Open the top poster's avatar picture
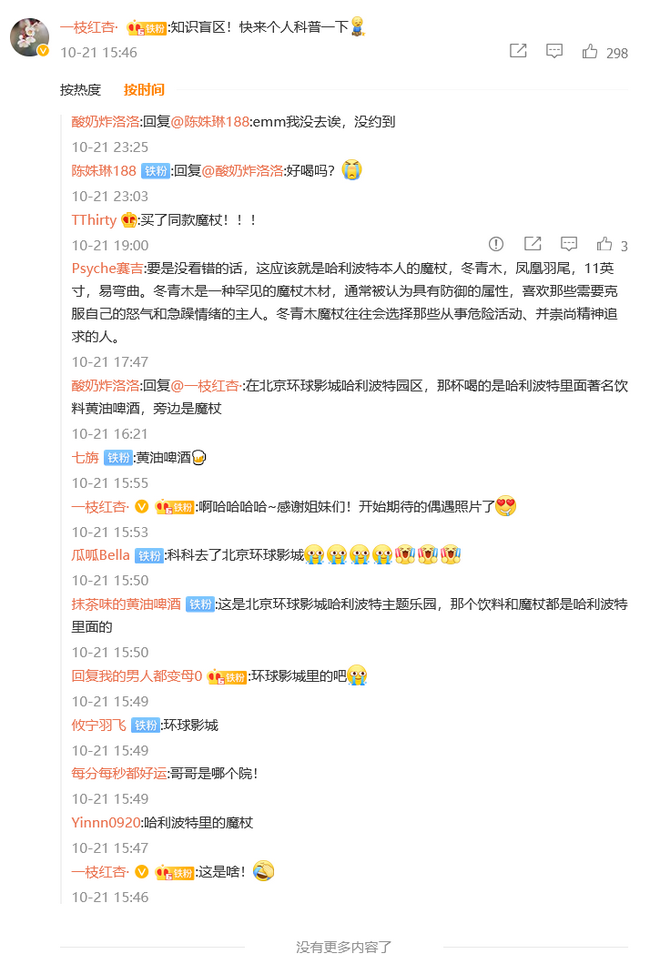 (x=30, y=38)
